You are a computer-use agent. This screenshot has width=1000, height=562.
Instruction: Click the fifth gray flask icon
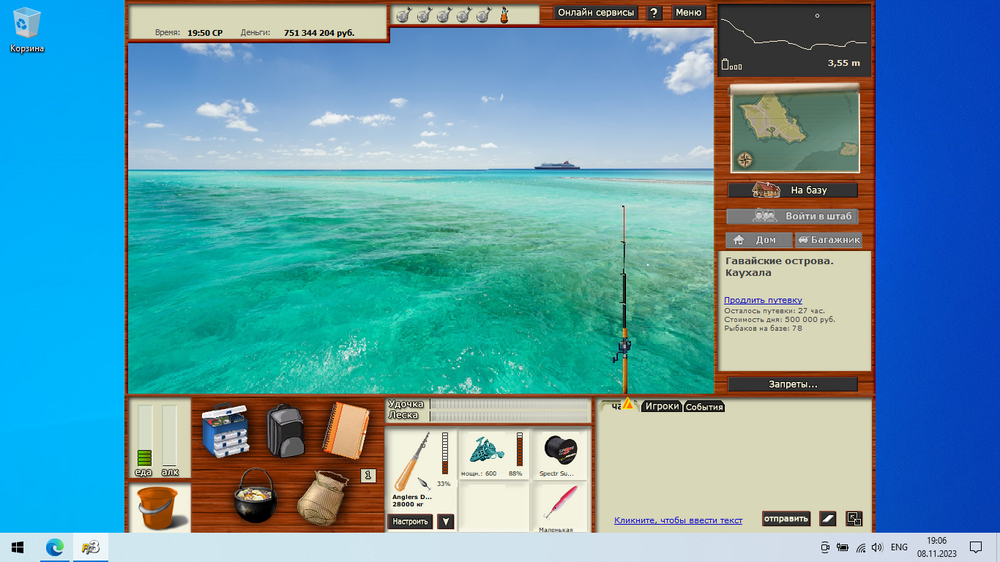484,15
